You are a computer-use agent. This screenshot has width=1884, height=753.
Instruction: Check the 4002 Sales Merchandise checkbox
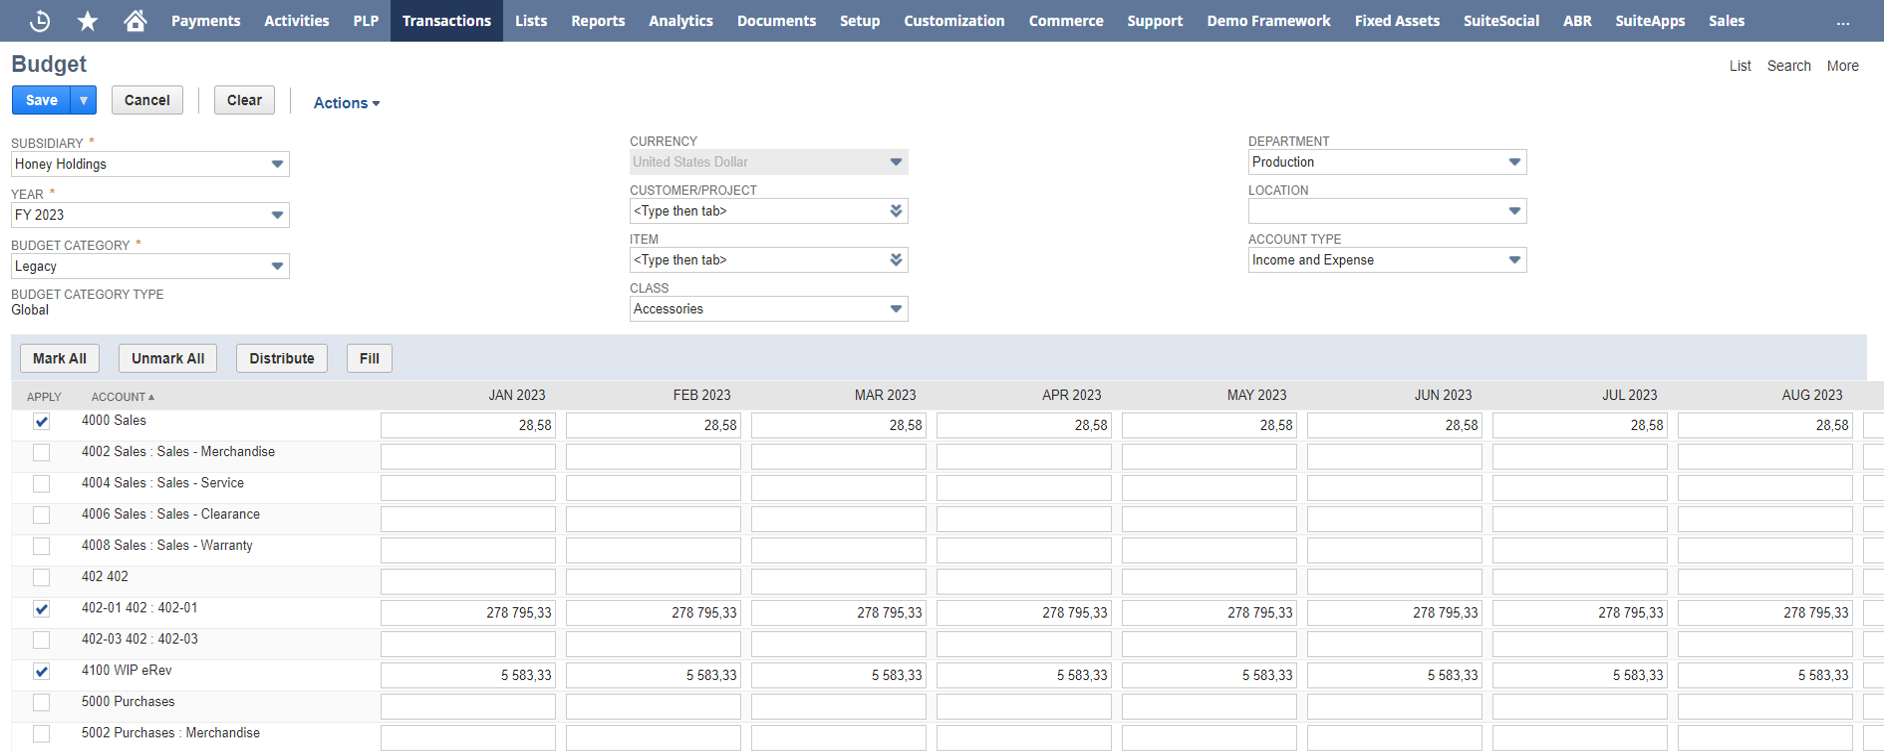(41, 453)
